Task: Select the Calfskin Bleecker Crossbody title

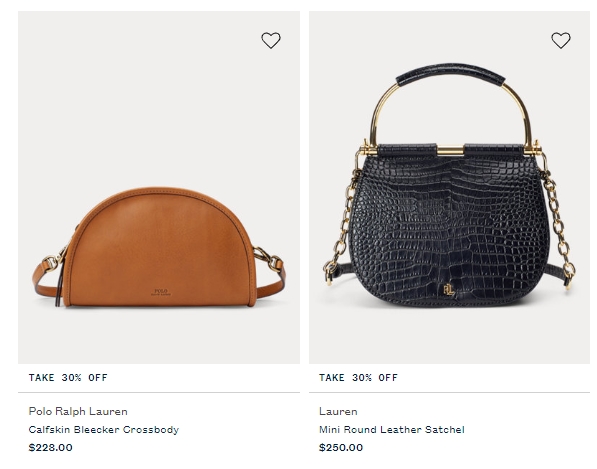Action: tap(104, 429)
